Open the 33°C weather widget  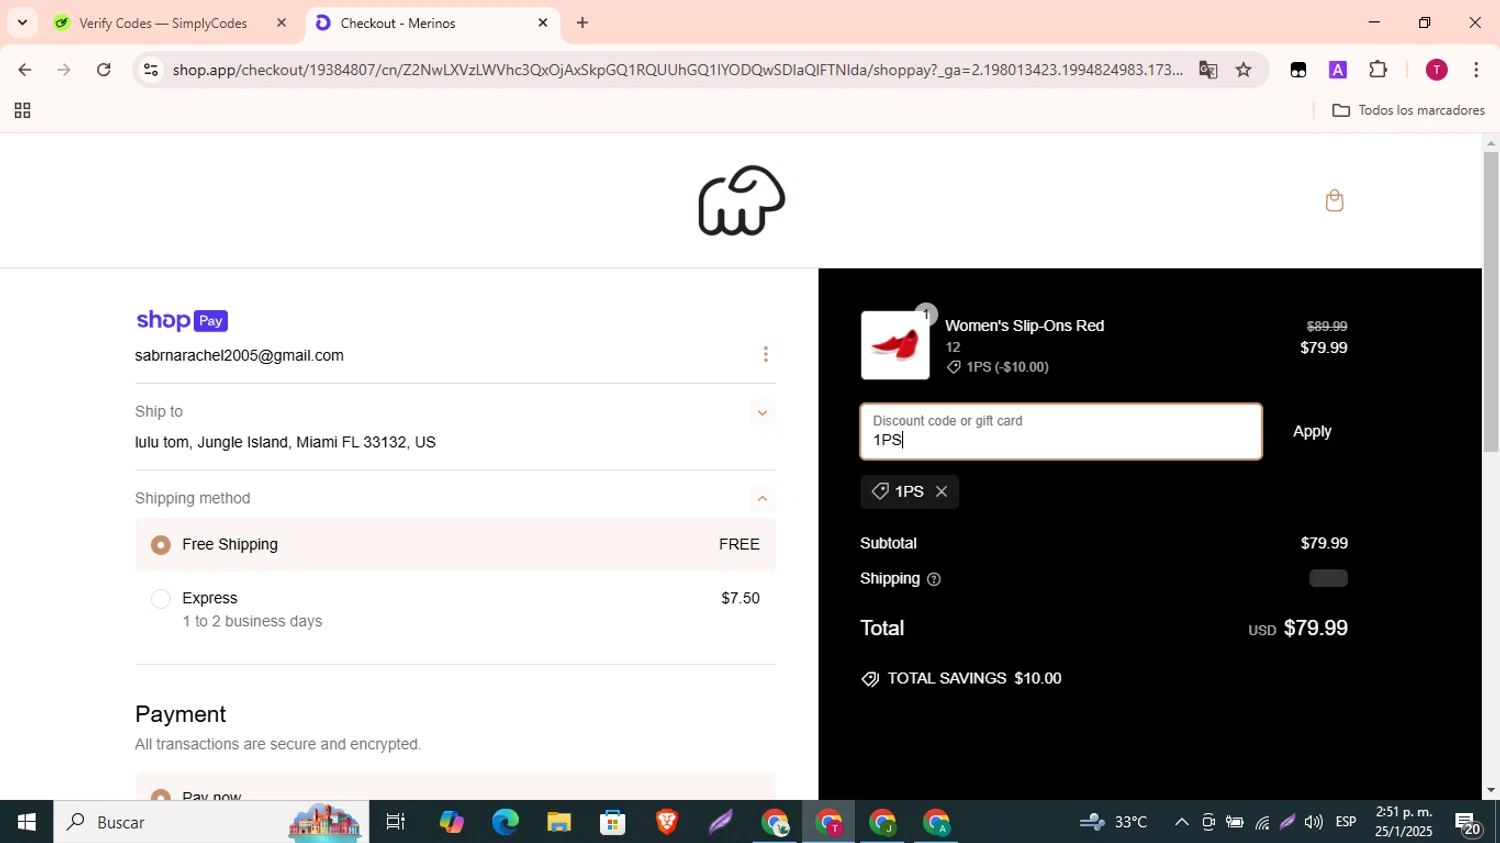point(1113,822)
